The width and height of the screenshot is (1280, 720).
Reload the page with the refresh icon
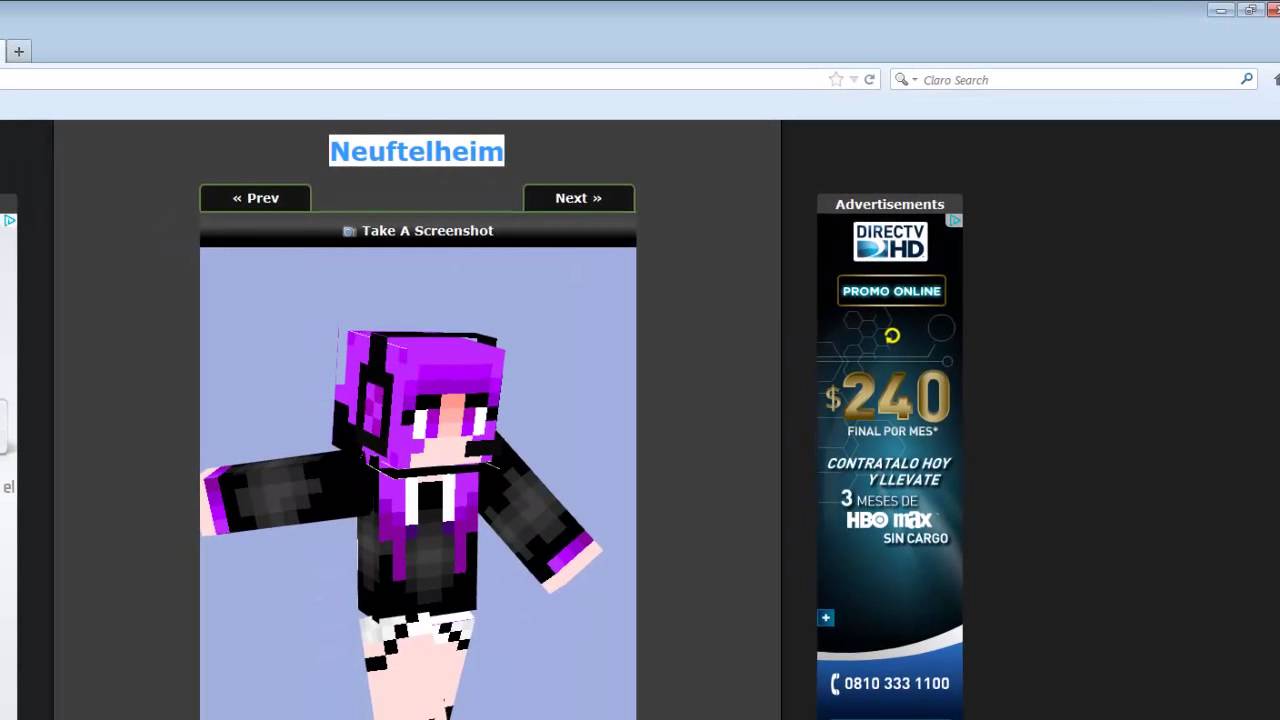point(869,79)
